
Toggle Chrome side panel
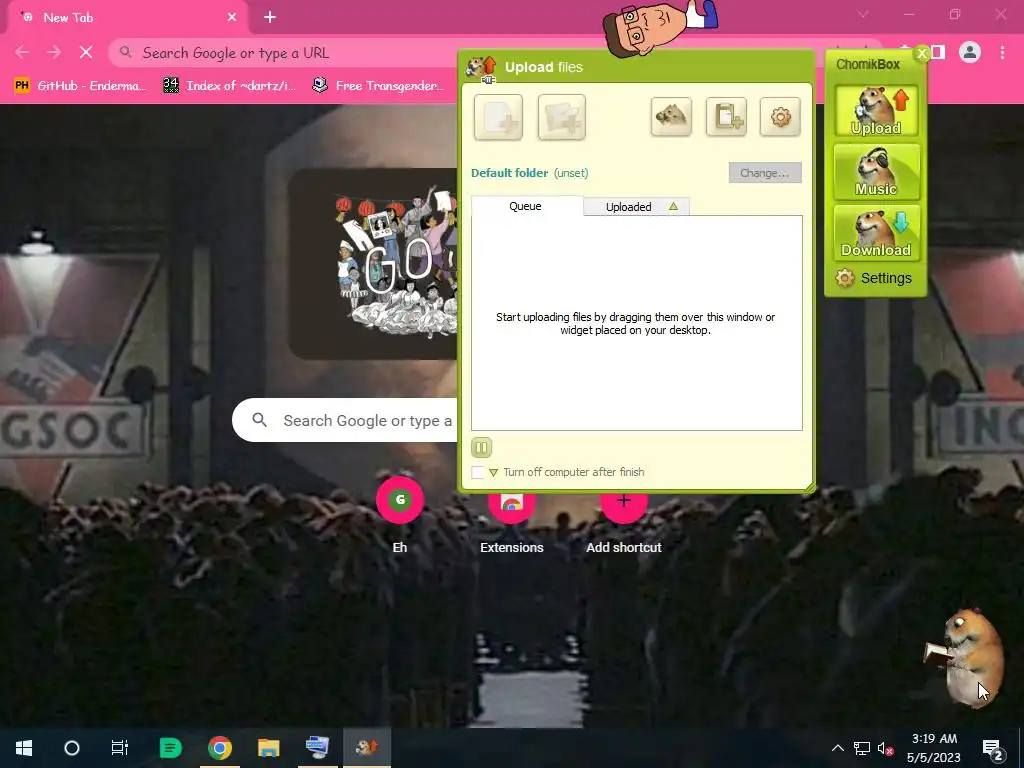pyautogui.click(x=938, y=52)
